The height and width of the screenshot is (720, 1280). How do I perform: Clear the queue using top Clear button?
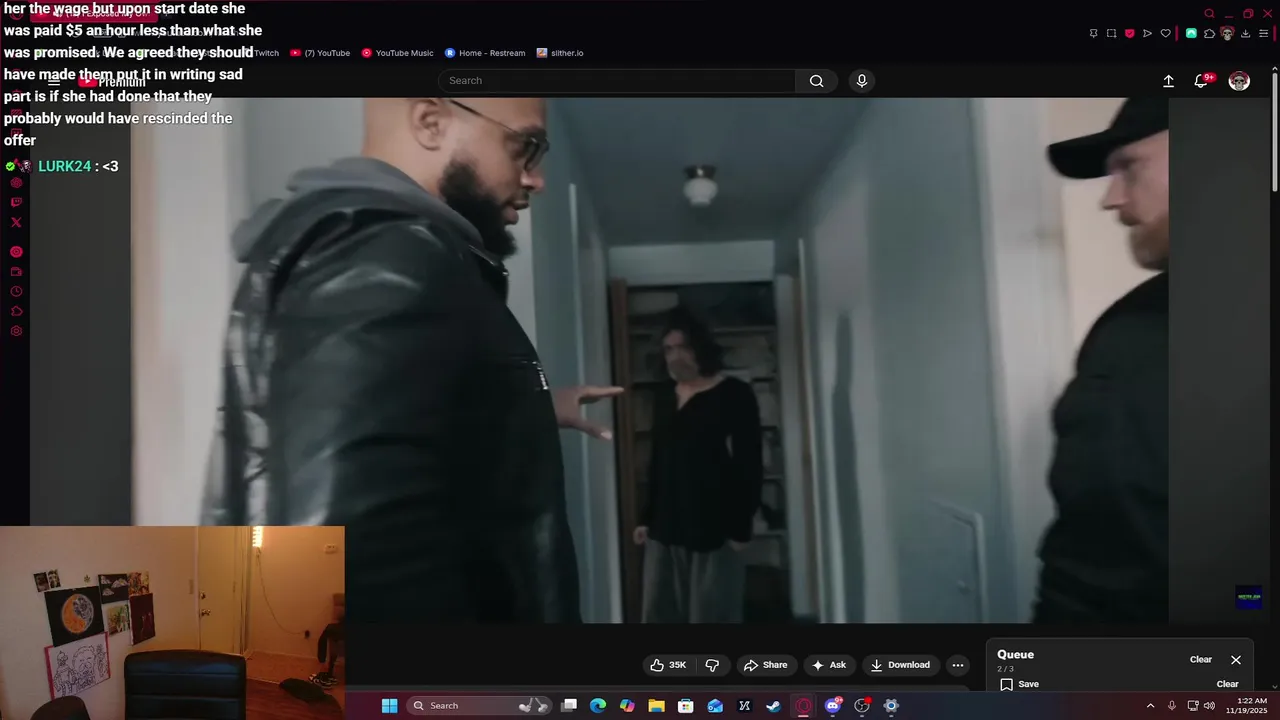[x=1201, y=660]
